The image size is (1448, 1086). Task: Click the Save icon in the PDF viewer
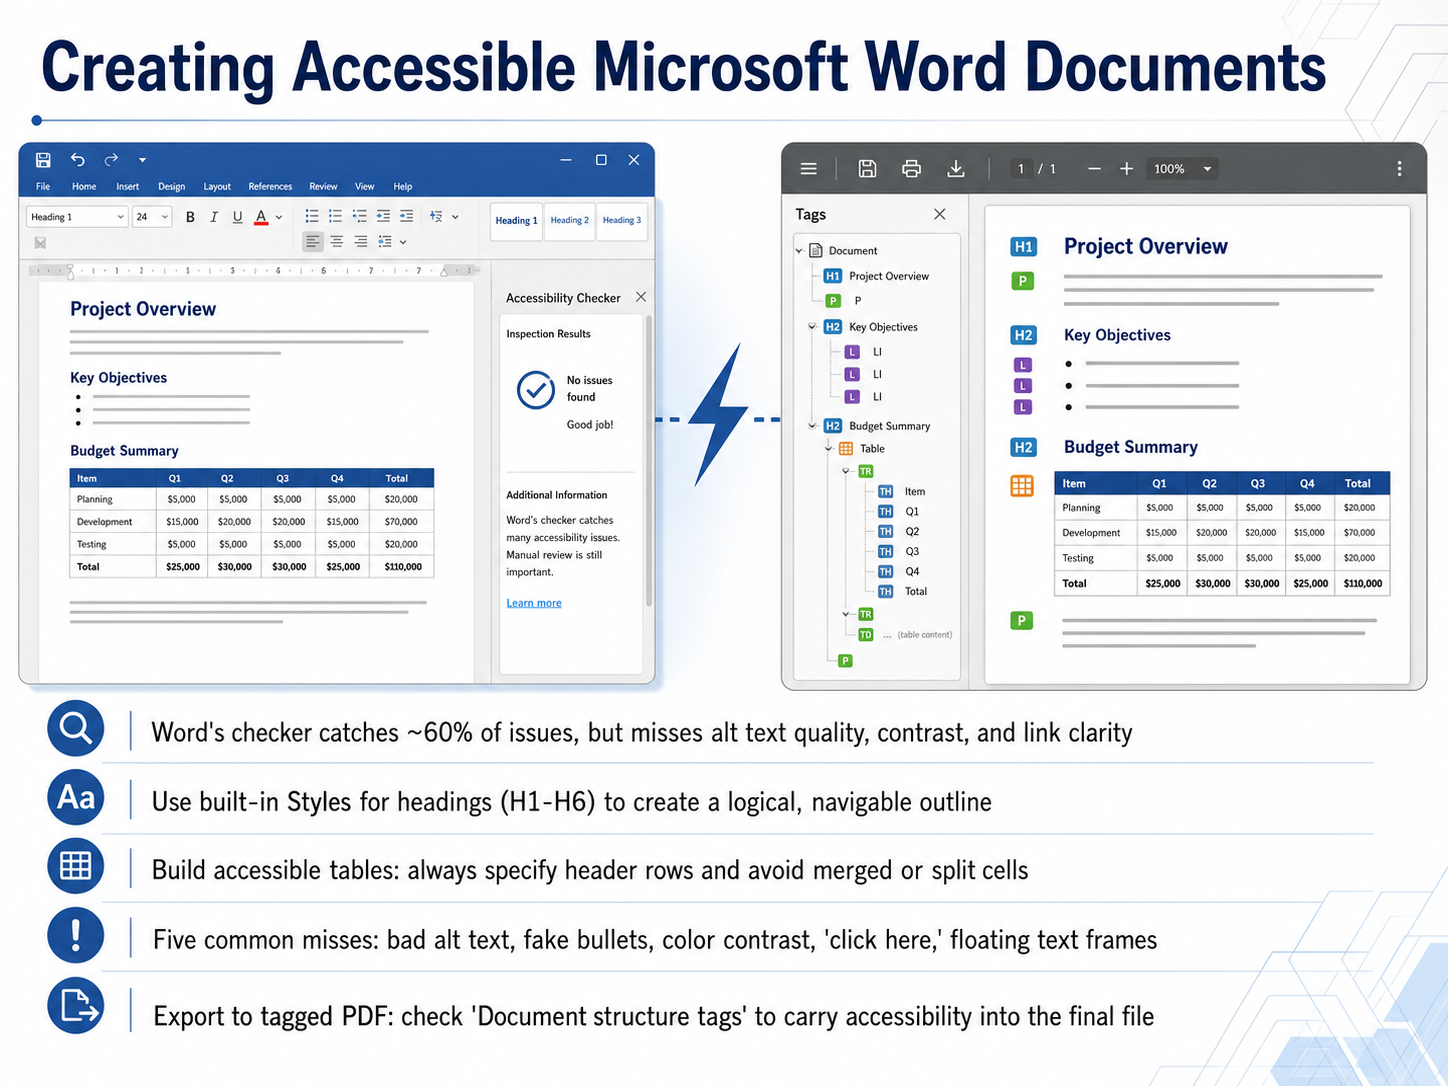pyautogui.click(x=868, y=169)
